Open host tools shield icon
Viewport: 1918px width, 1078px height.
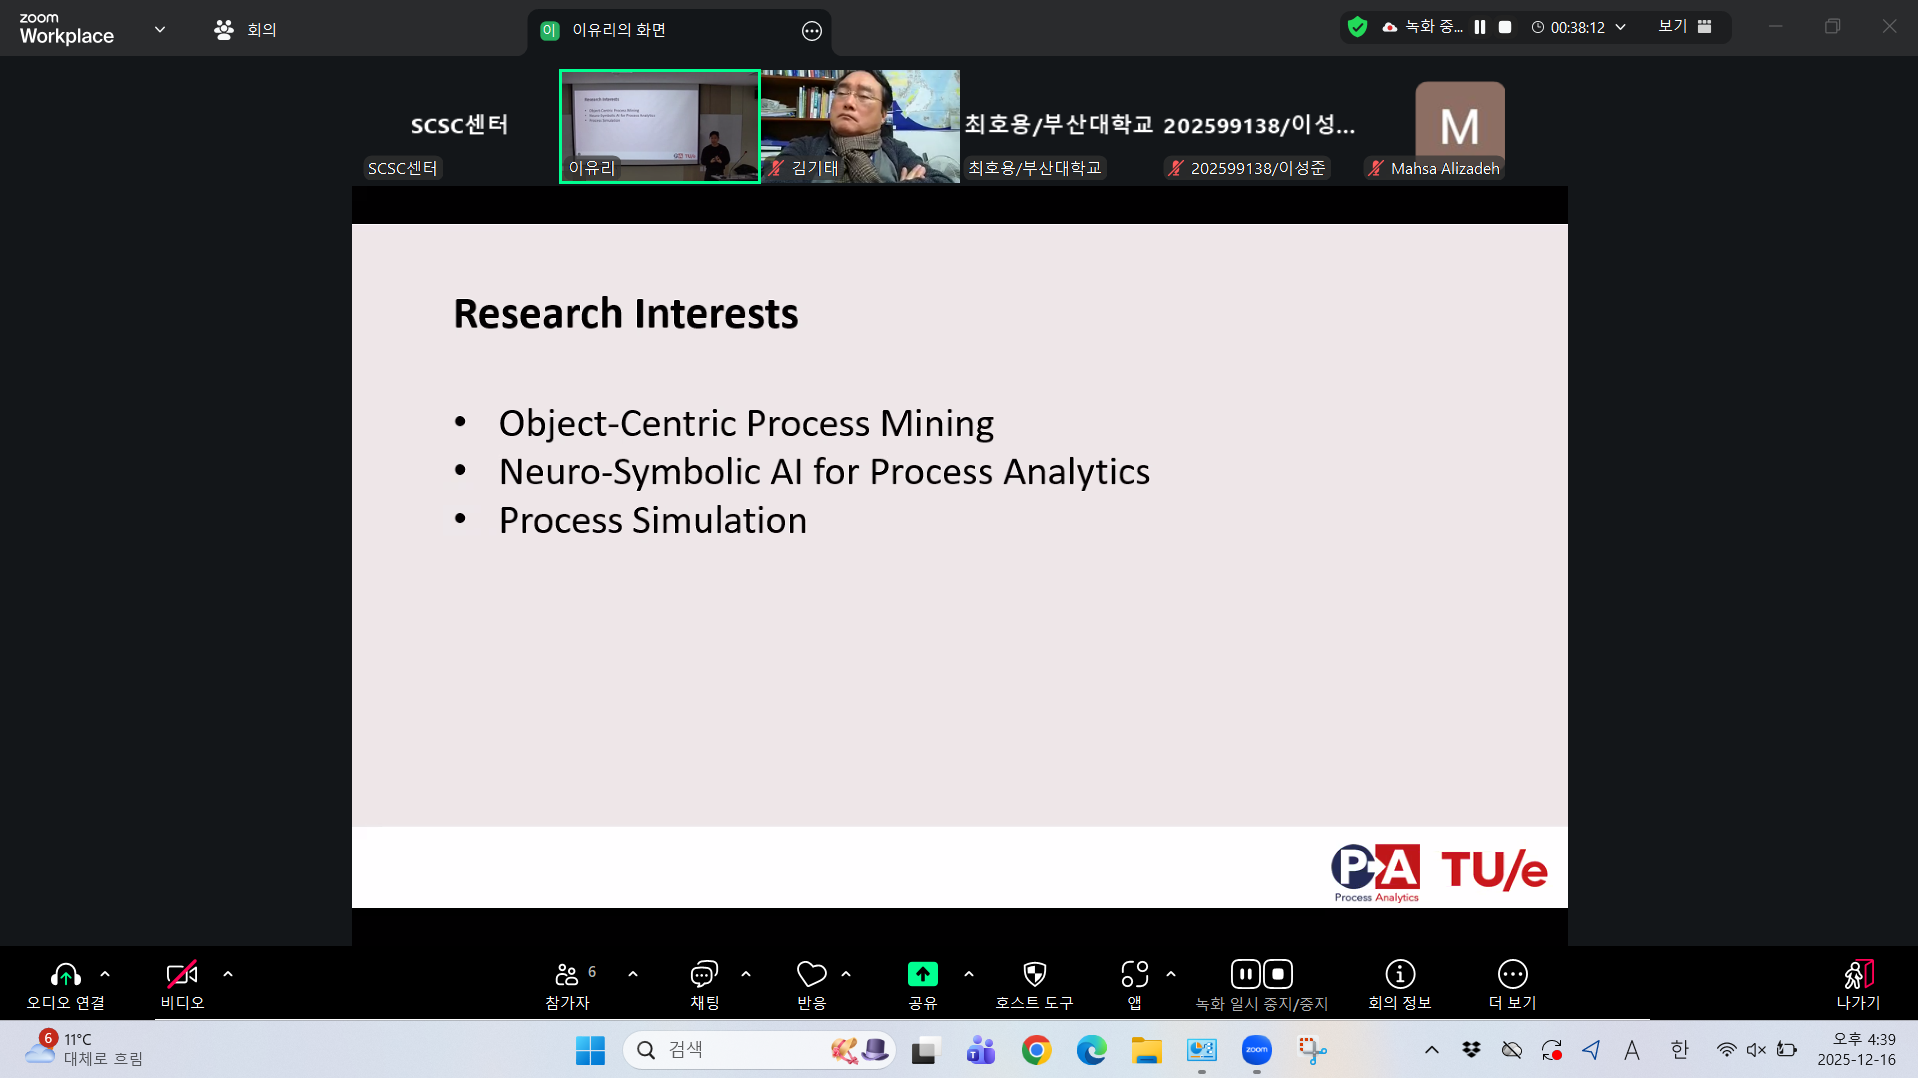[x=1034, y=984]
